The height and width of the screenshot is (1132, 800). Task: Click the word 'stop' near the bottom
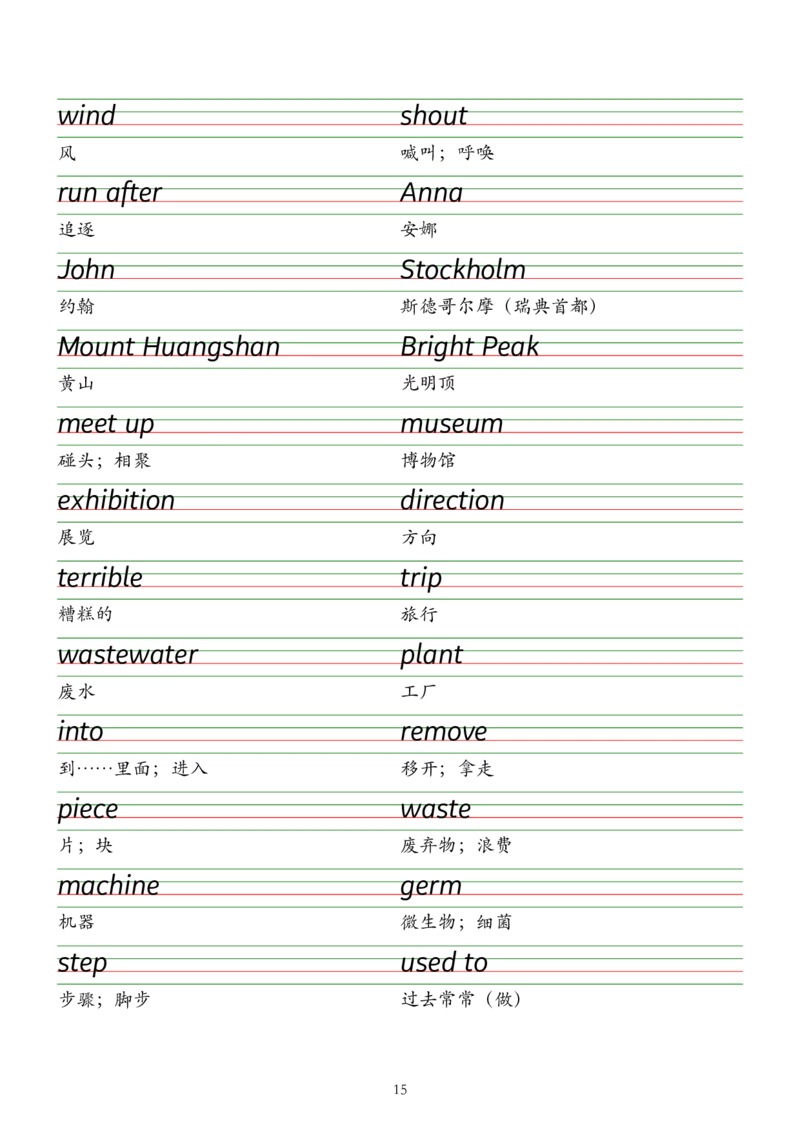coord(80,960)
